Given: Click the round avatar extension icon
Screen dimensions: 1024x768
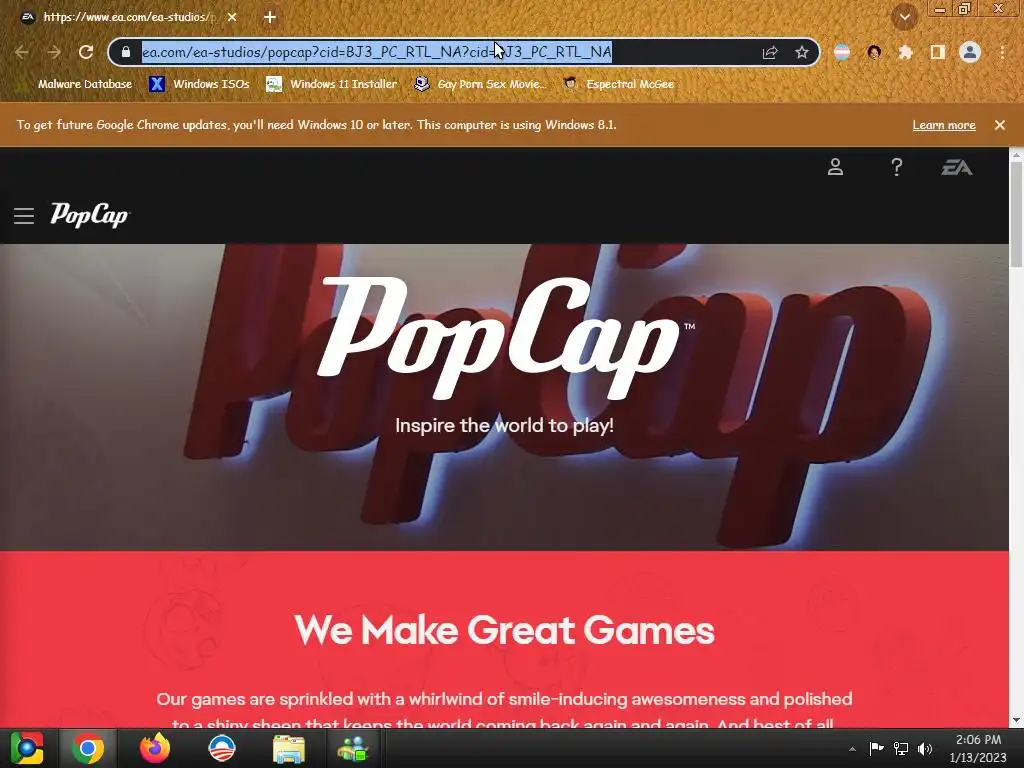Looking at the screenshot, I should [x=874, y=52].
